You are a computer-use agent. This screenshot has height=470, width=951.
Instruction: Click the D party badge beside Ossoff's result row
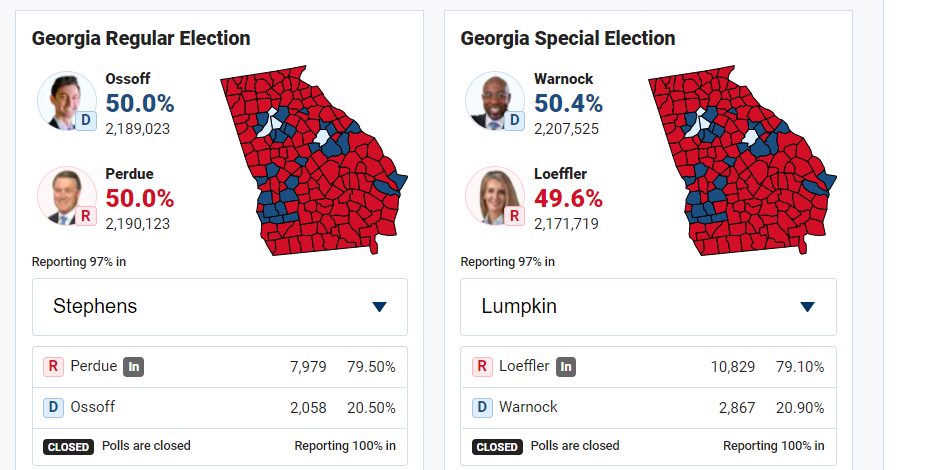point(53,408)
